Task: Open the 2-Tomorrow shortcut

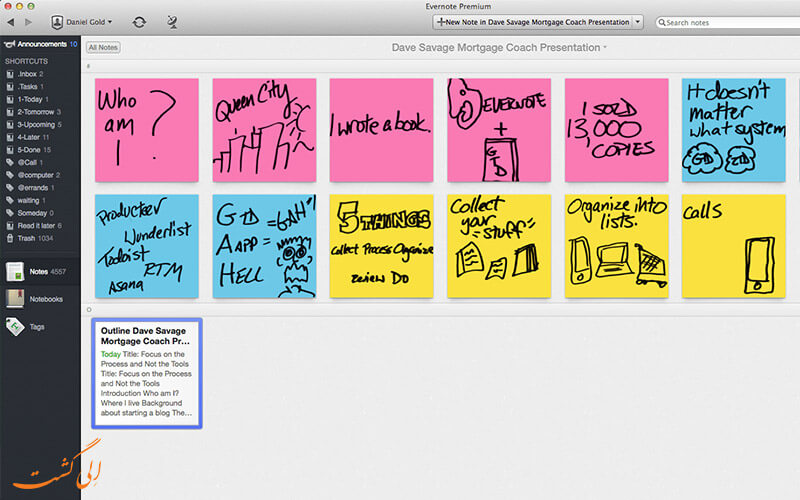Action: (x=34, y=112)
